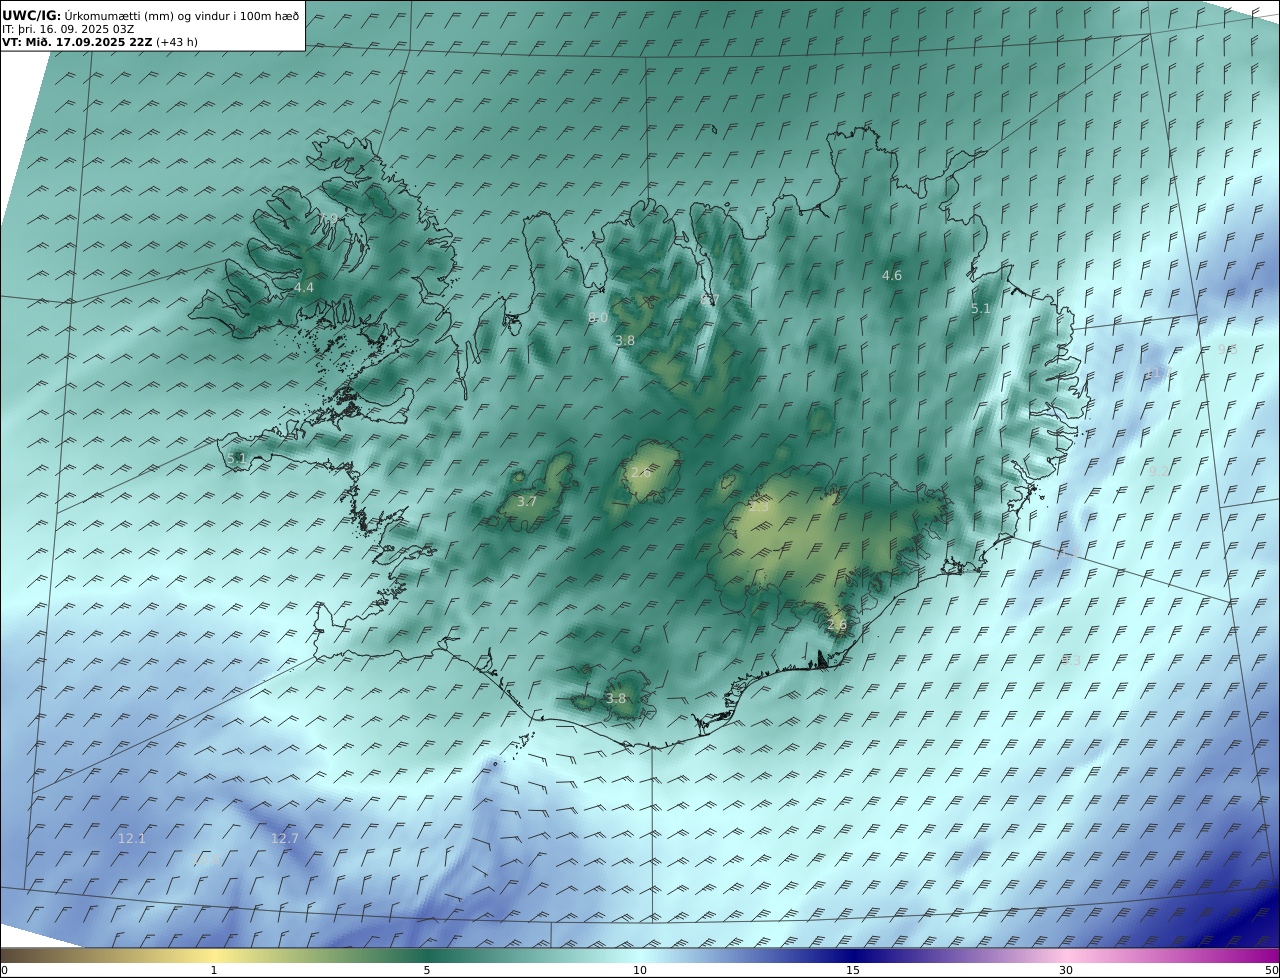The height and width of the screenshot is (978, 1280).
Task: Click the 4.6 value in the northeast
Action: coord(892,275)
